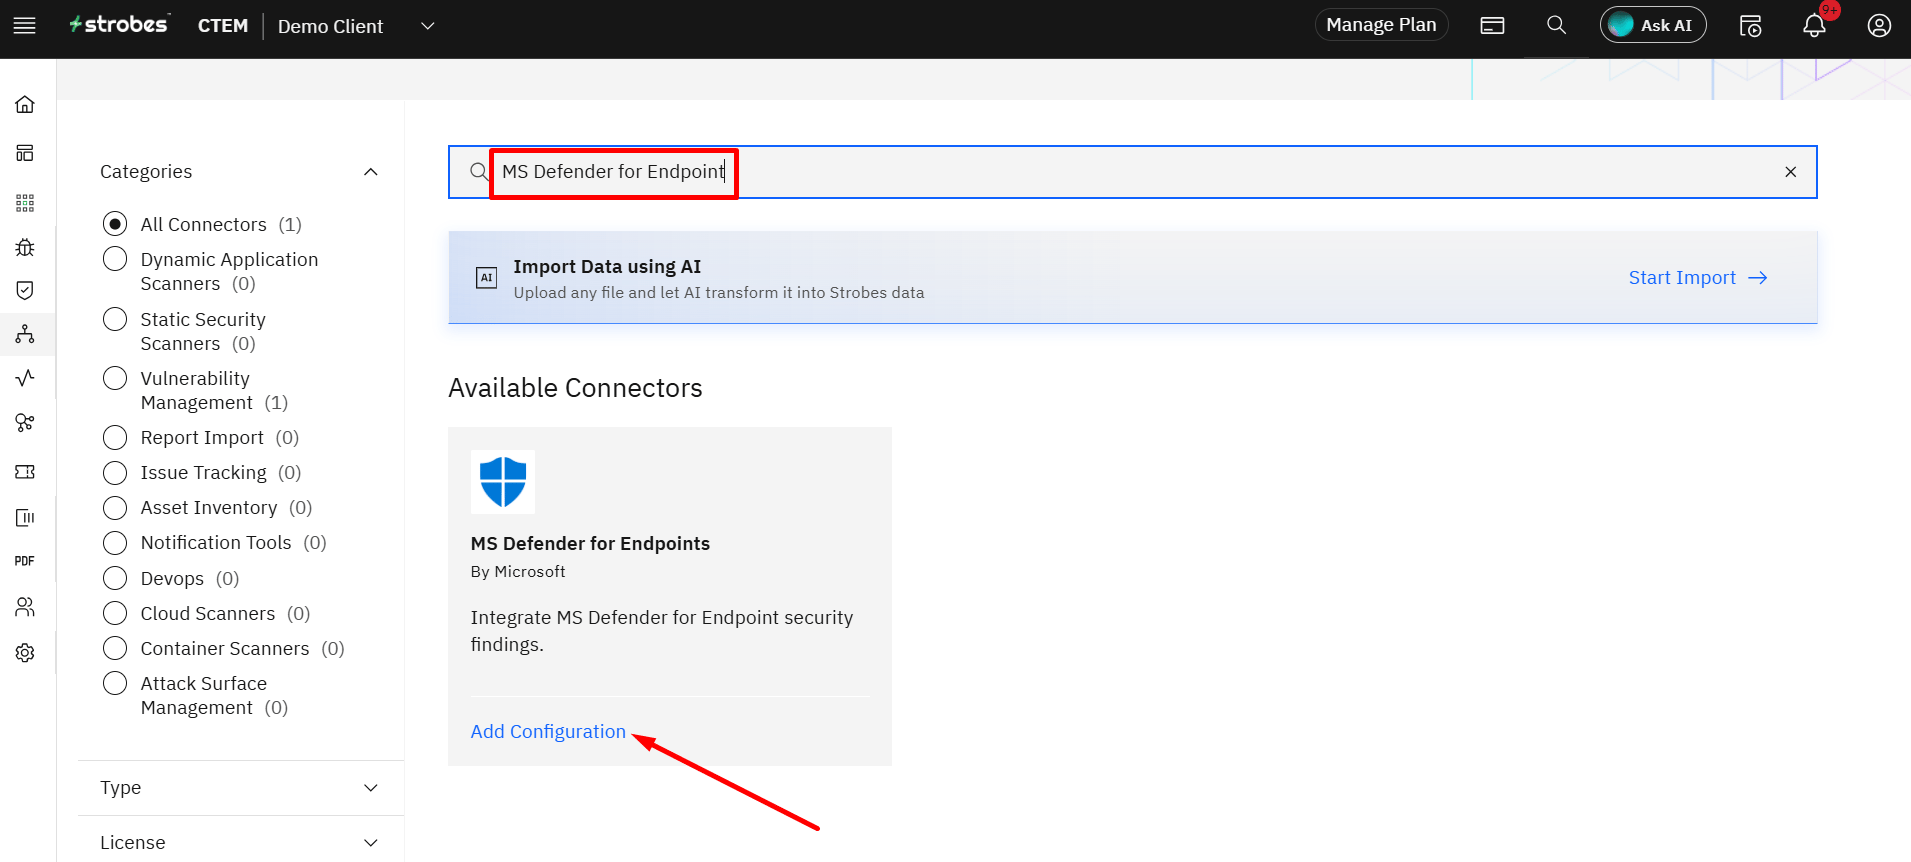The height and width of the screenshot is (862, 1911).
Task: Click the Manage Plan button
Action: point(1381,25)
